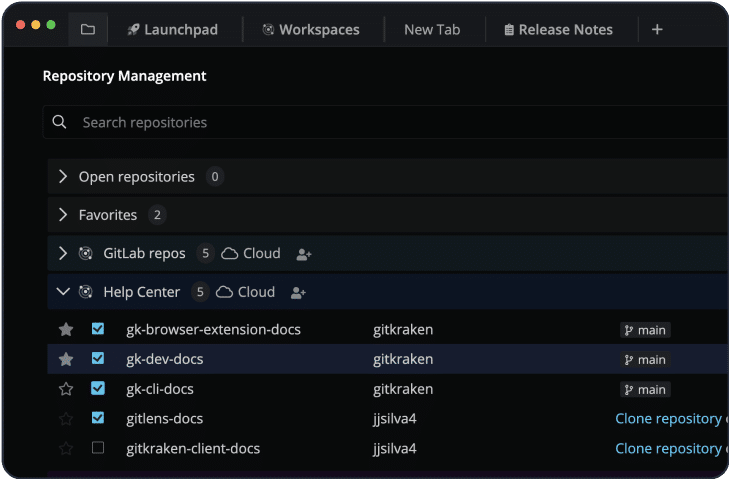Image resolution: width=729 pixels, height=479 pixels.
Task: Click the main branch badge for gk-dev-docs
Action: 645,359
